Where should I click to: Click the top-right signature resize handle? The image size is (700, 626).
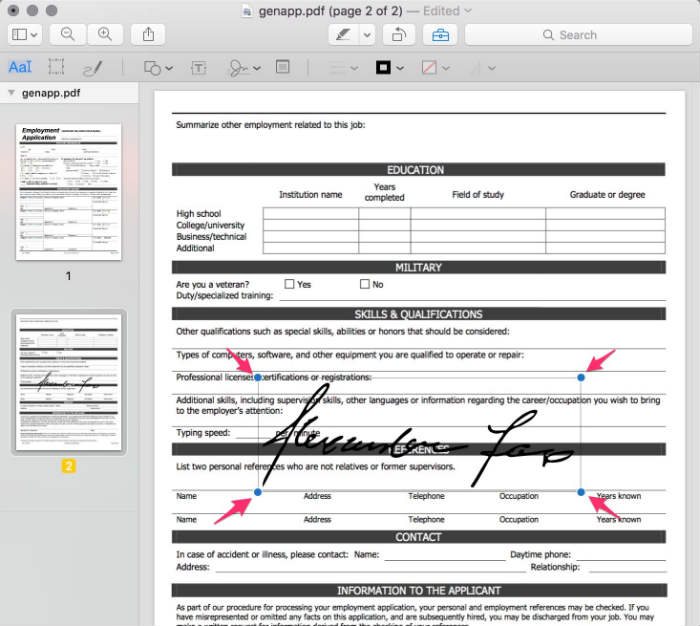581,378
